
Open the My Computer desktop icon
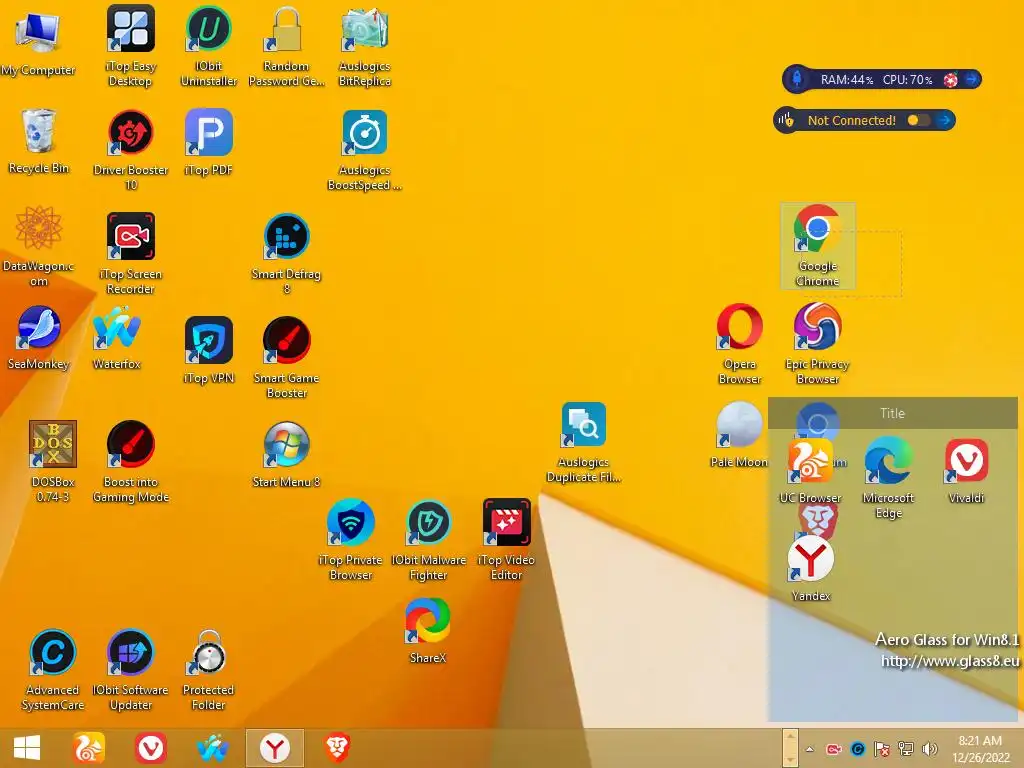click(x=38, y=42)
